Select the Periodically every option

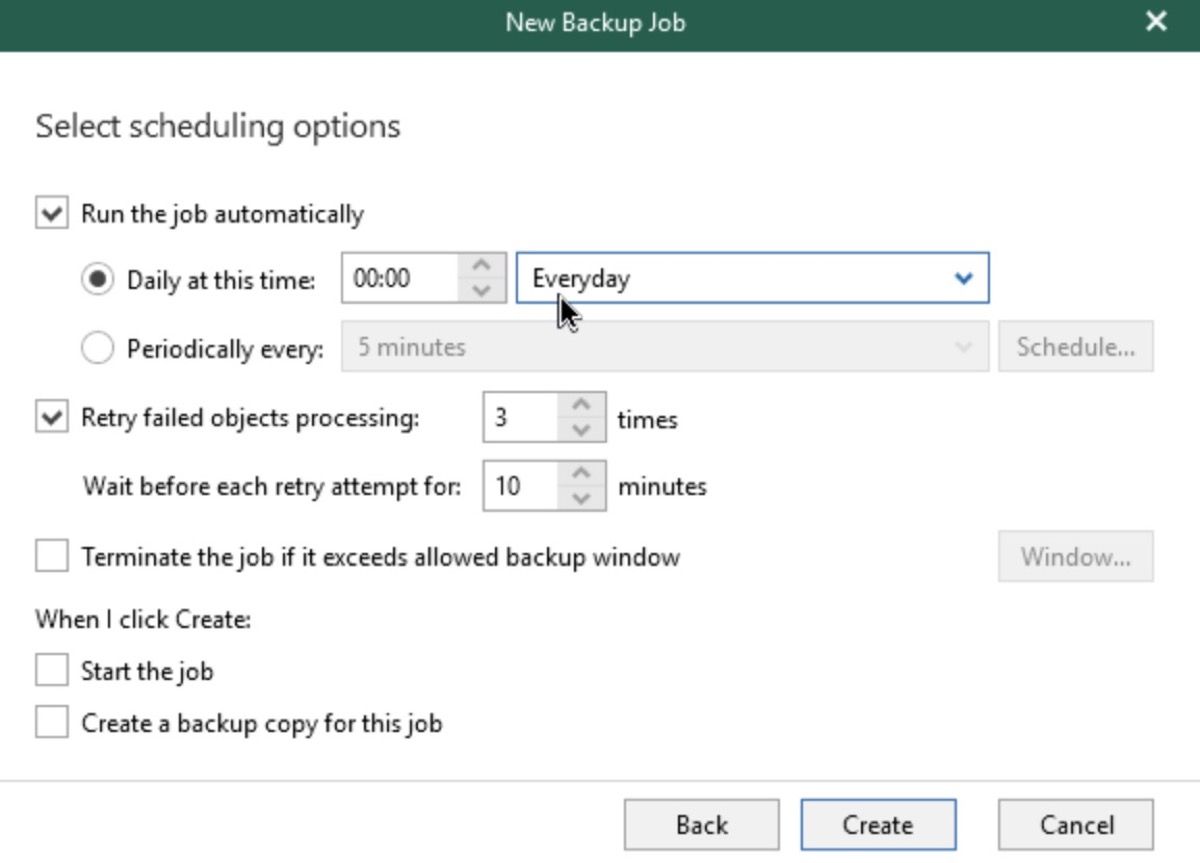(98, 348)
